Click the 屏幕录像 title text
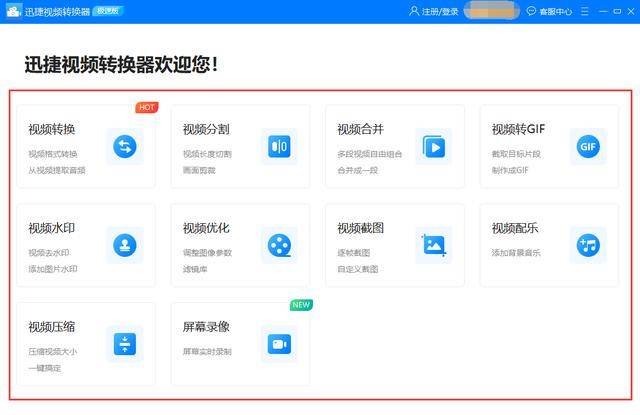Viewport: 640px width, 415px height. click(206, 327)
